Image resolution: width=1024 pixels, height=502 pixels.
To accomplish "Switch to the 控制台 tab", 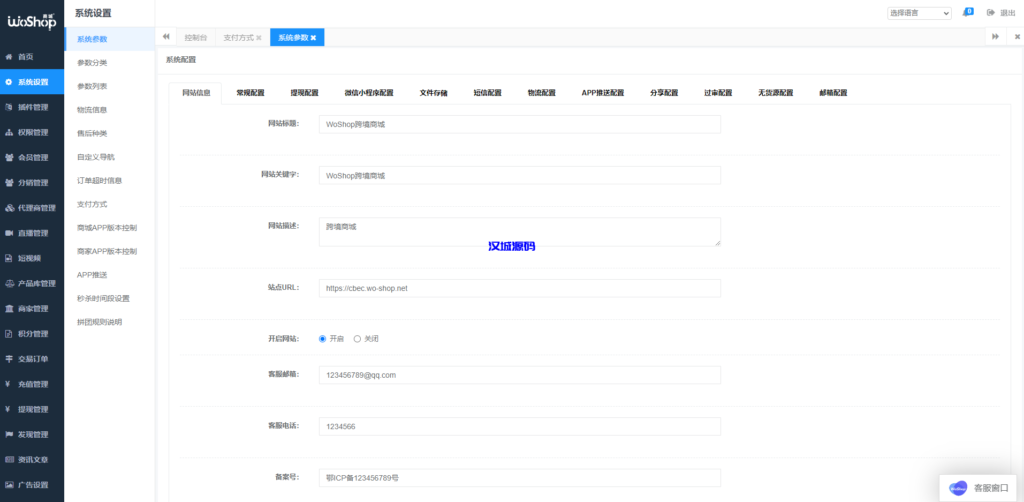I will click(x=195, y=38).
